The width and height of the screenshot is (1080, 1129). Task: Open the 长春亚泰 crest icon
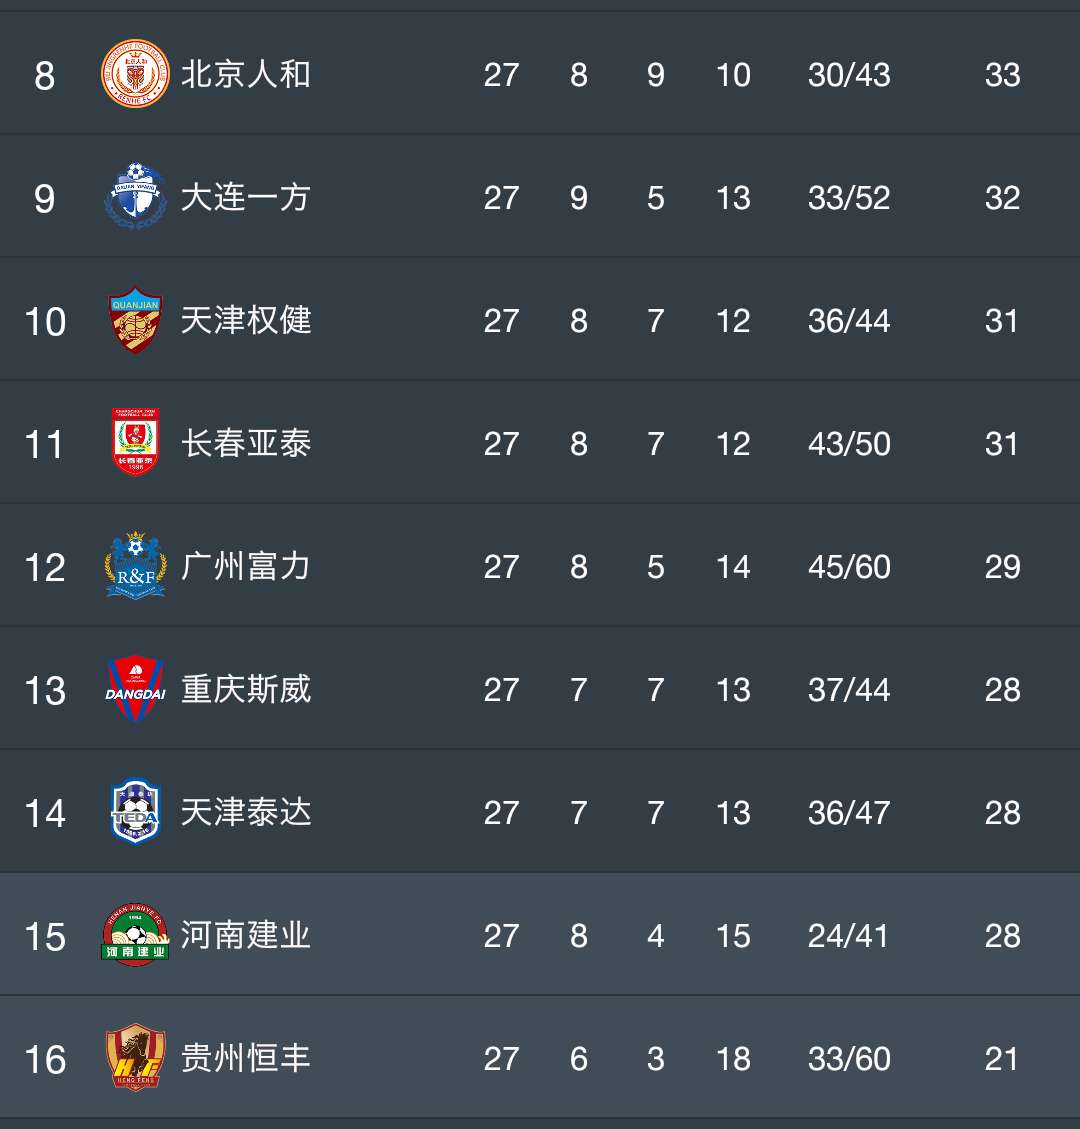point(137,443)
